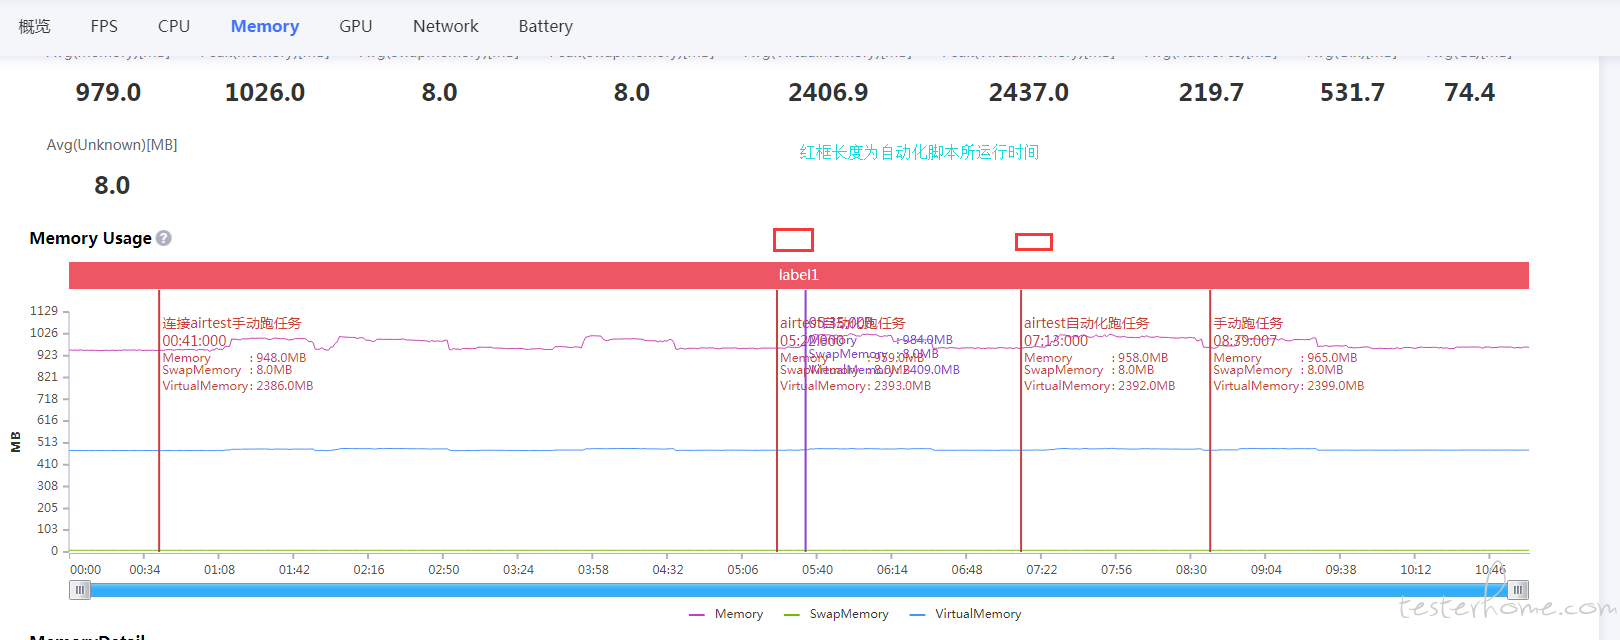Select the Memory tab
1620x640 pixels.
pyautogui.click(x=265, y=26)
